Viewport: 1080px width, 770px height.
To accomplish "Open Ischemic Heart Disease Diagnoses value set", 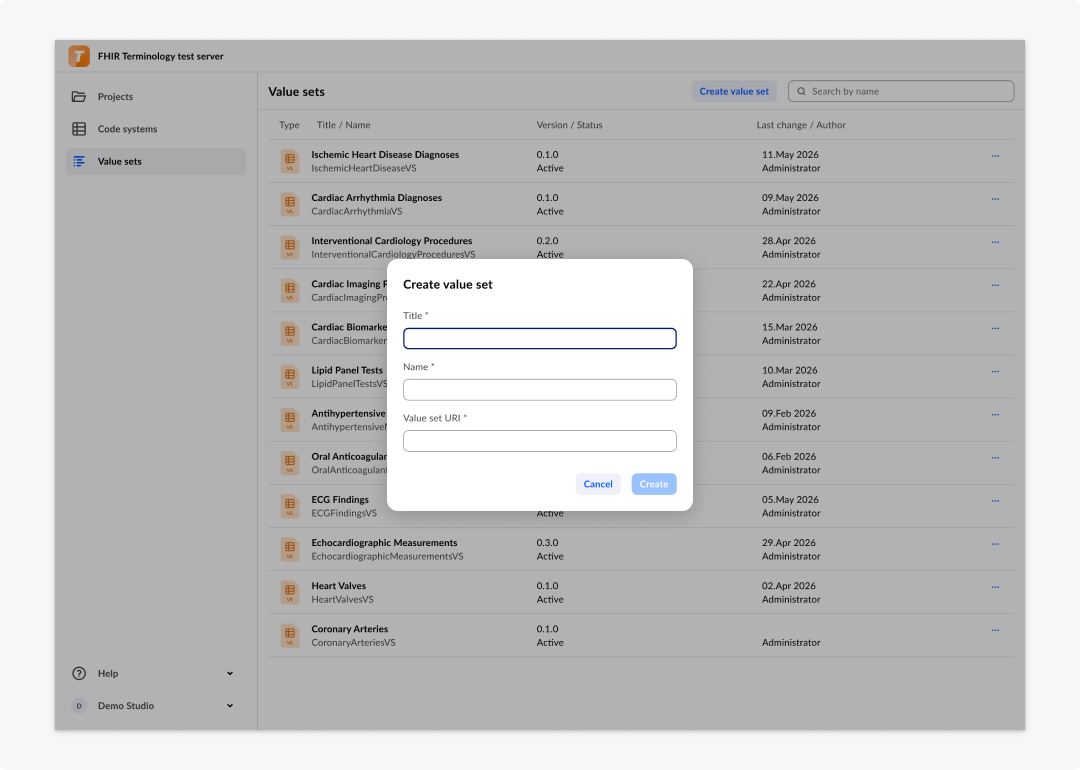I will point(385,155).
